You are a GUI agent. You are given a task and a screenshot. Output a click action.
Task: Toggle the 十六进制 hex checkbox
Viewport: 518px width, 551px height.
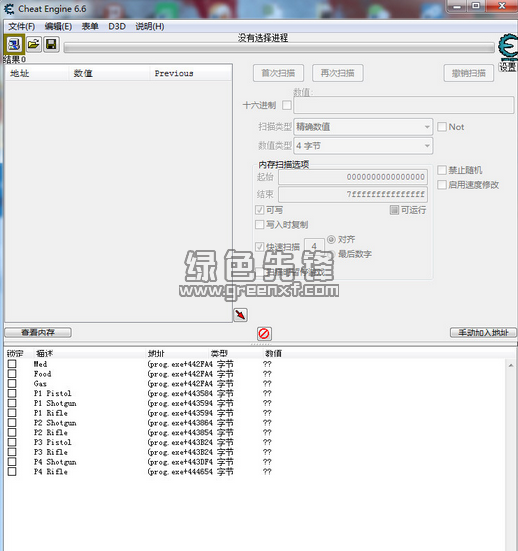287,105
